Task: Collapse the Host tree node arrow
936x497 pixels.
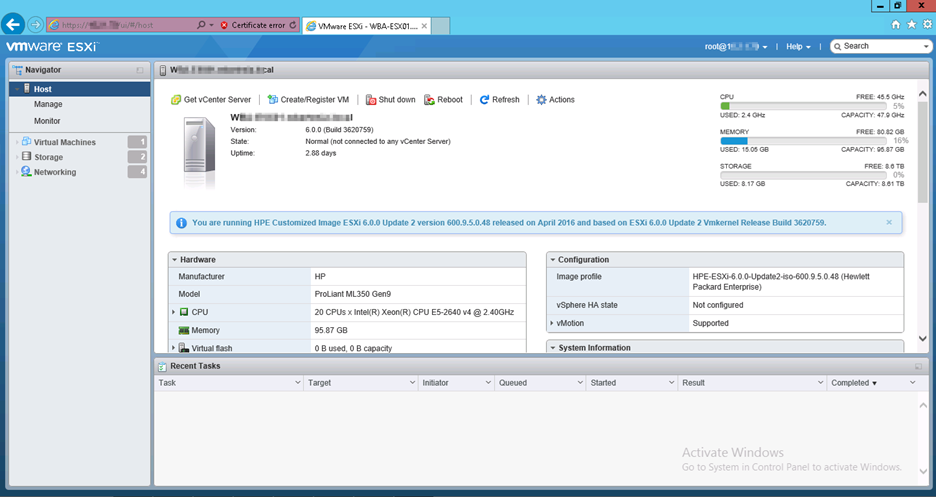Action: pos(17,89)
